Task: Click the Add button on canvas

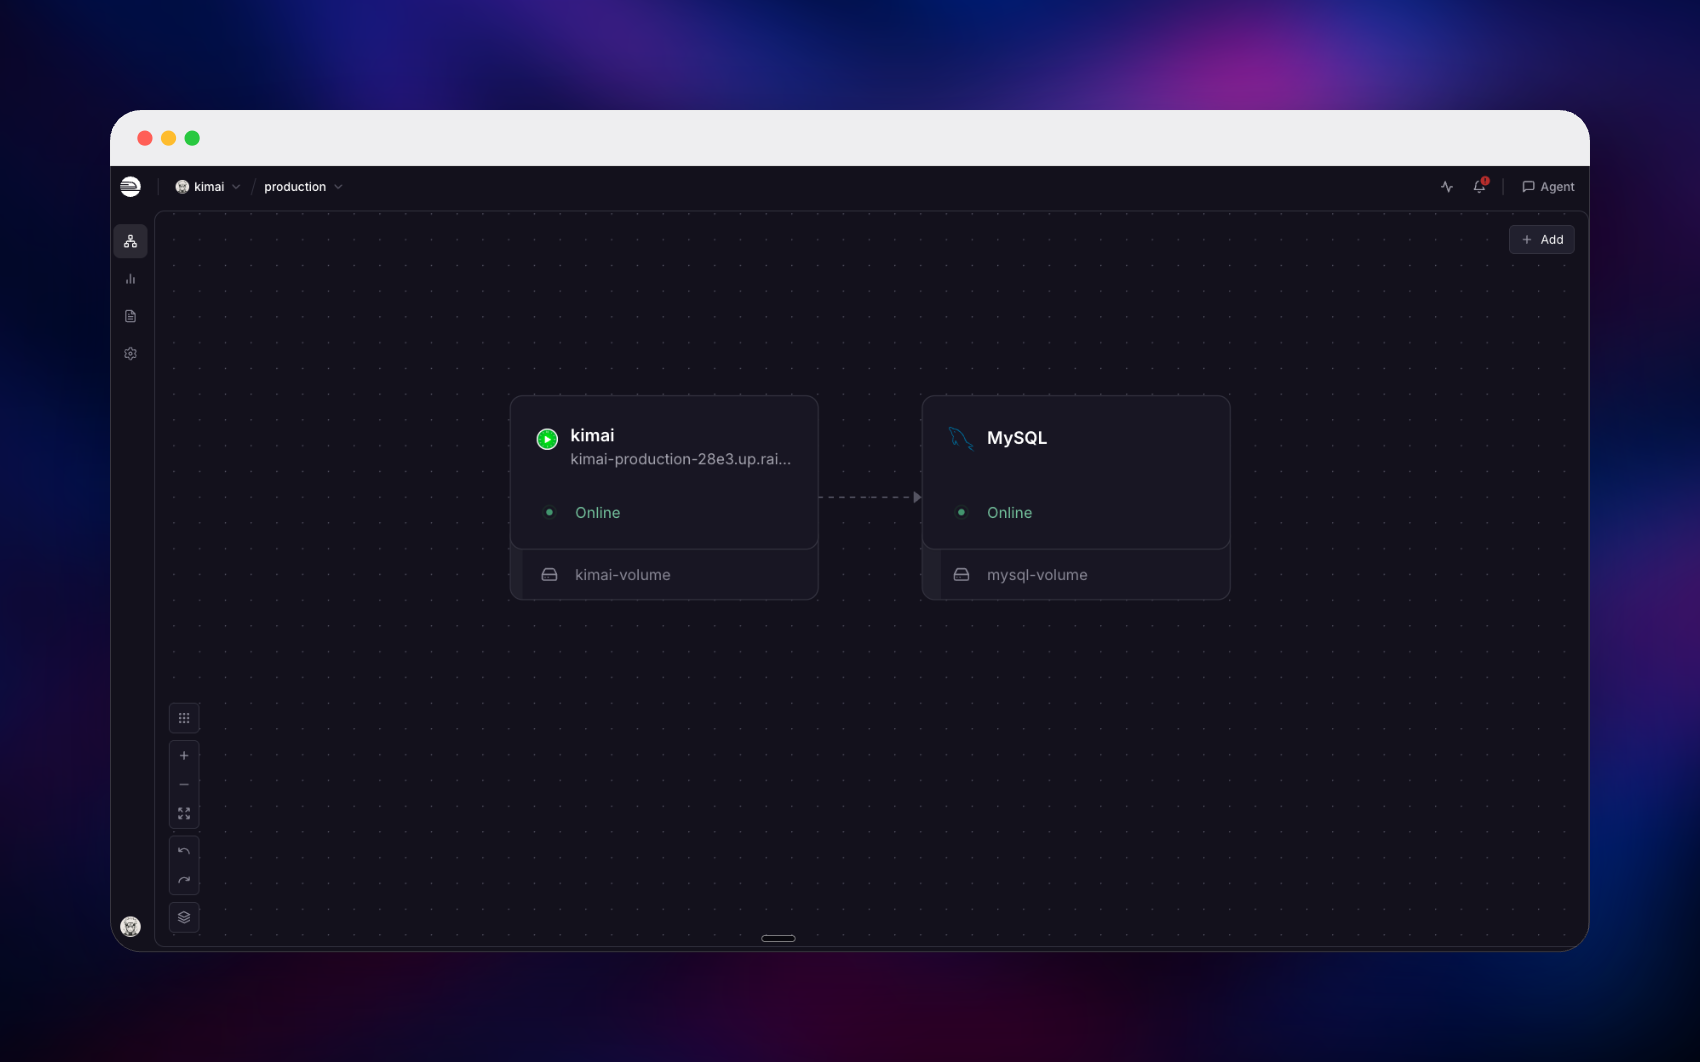Action: [1542, 240]
